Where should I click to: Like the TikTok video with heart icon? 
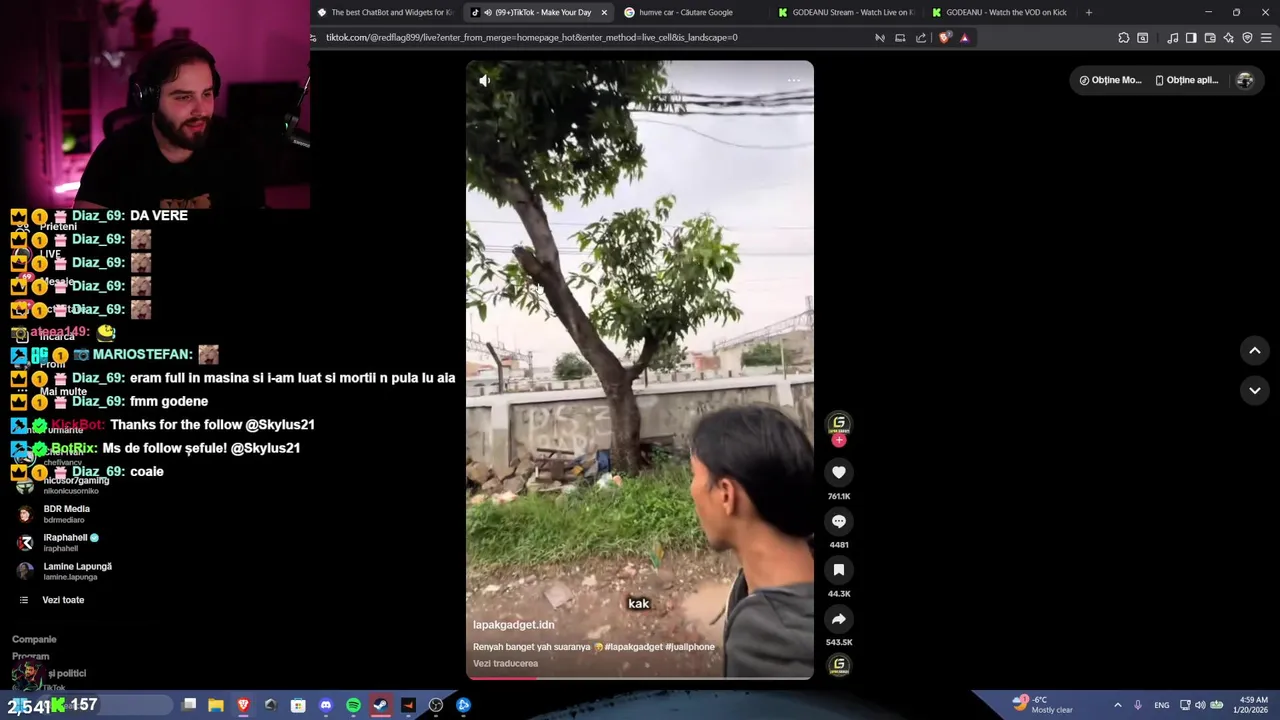[839, 472]
